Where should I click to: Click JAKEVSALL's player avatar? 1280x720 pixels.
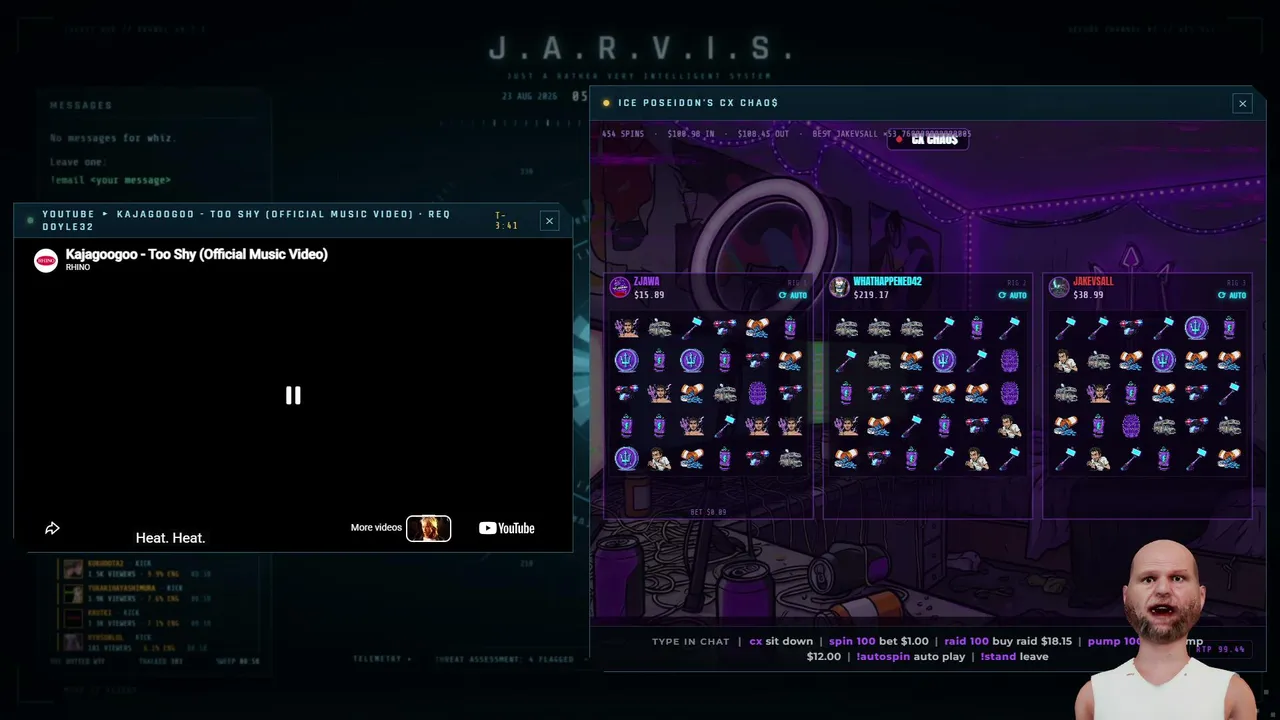[x=1058, y=287]
